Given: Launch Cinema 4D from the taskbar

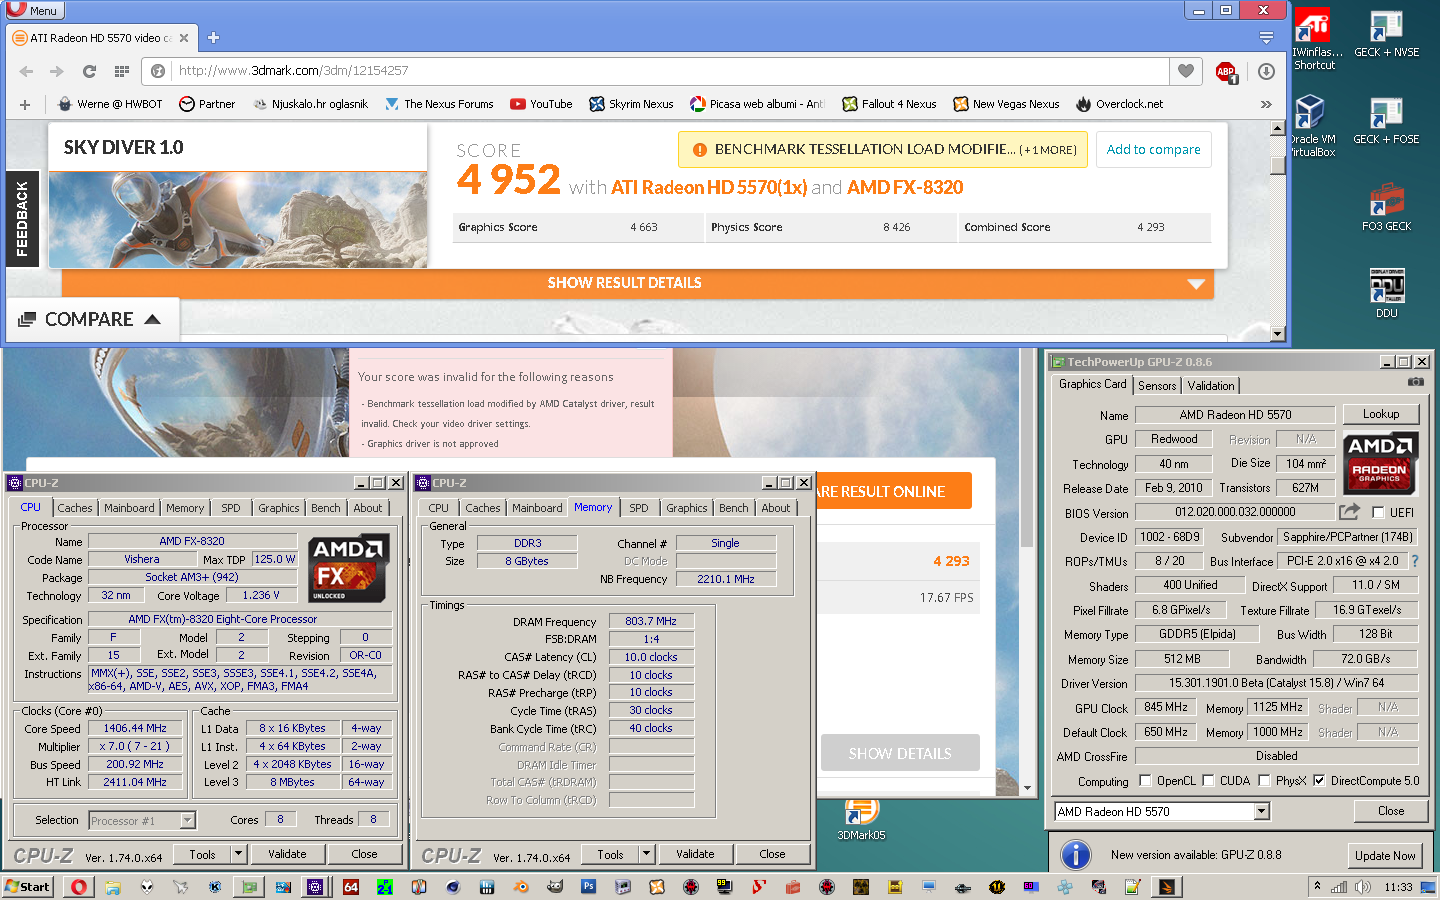Looking at the screenshot, I should 453,886.
